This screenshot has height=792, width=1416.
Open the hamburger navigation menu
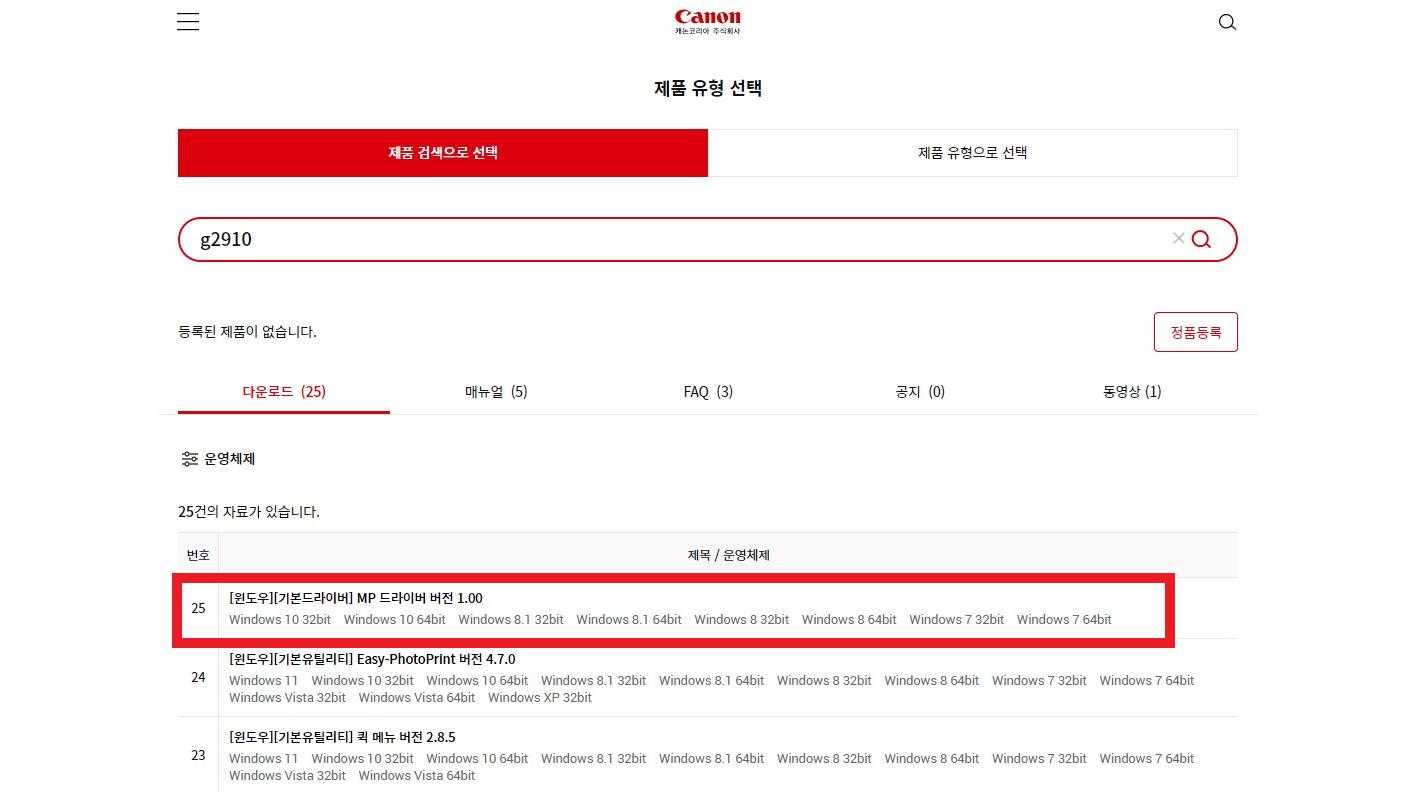click(x=187, y=21)
